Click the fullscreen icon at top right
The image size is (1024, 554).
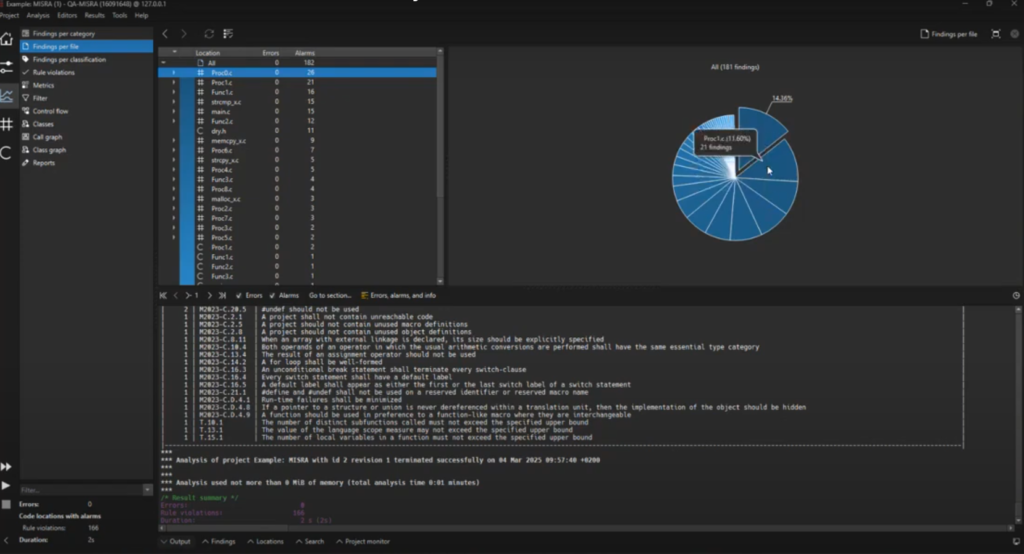(x=995, y=34)
